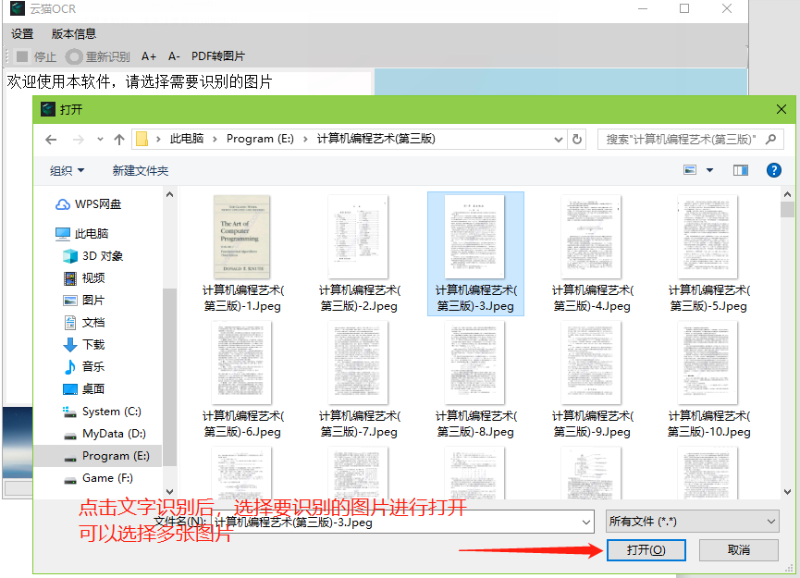The height and width of the screenshot is (578, 800).
Task: Go back using the dialog's back arrow
Action: coord(51,139)
